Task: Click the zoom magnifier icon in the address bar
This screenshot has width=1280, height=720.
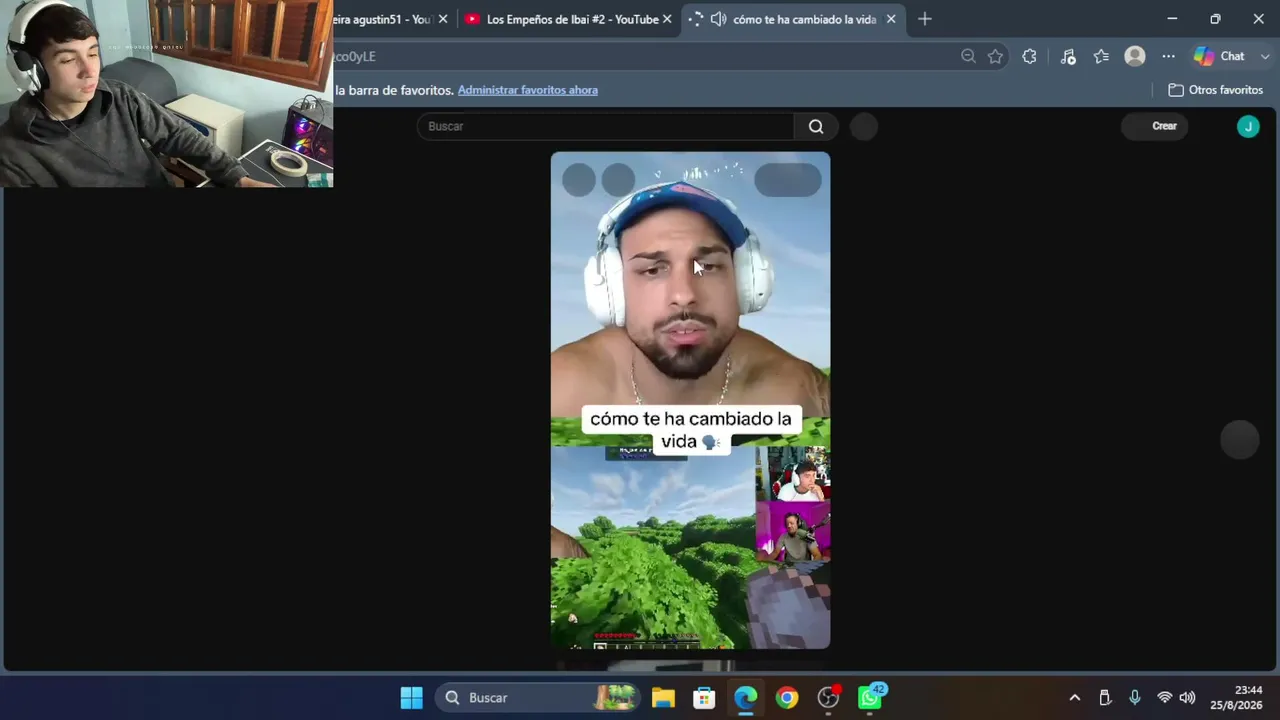Action: [x=968, y=57]
